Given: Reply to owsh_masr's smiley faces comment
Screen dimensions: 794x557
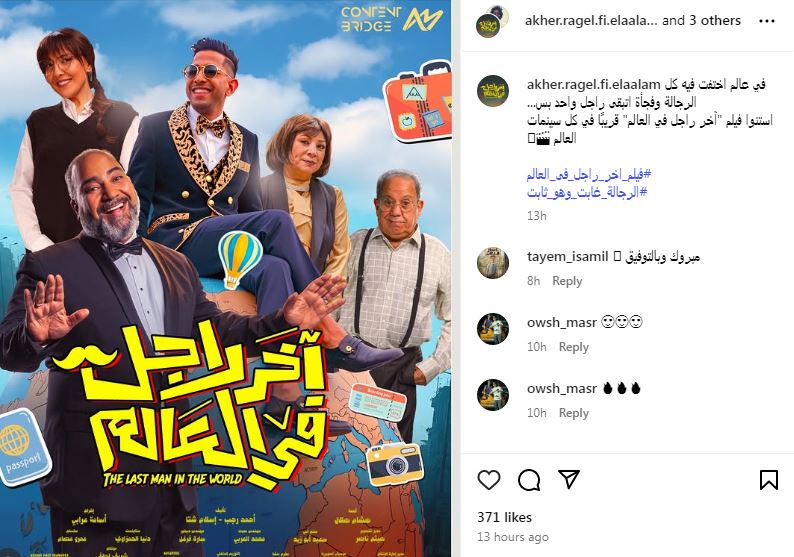Looking at the screenshot, I should 573,346.
